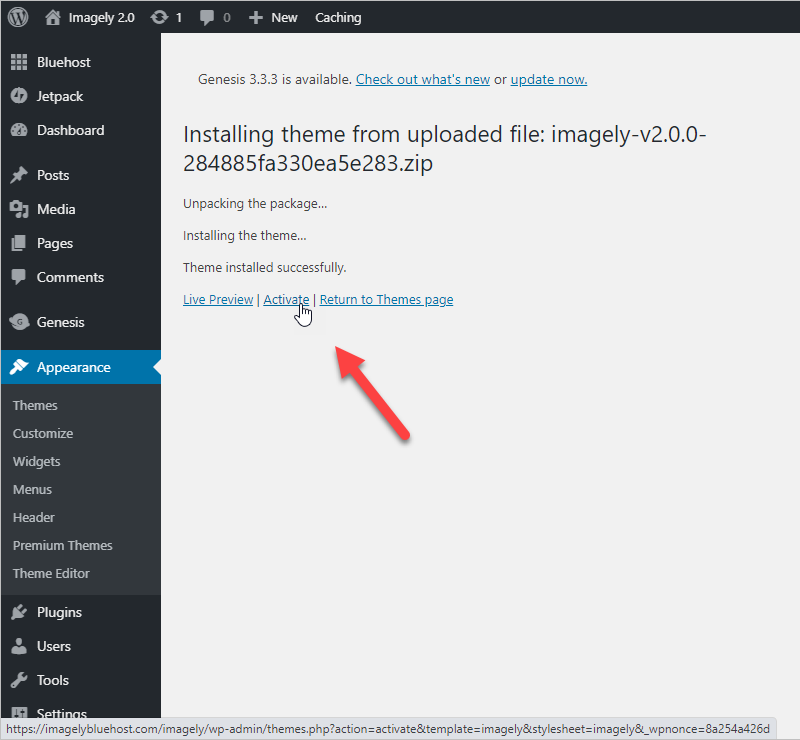The image size is (800, 740).
Task: Click Return to Themes page link
Action: point(386,300)
